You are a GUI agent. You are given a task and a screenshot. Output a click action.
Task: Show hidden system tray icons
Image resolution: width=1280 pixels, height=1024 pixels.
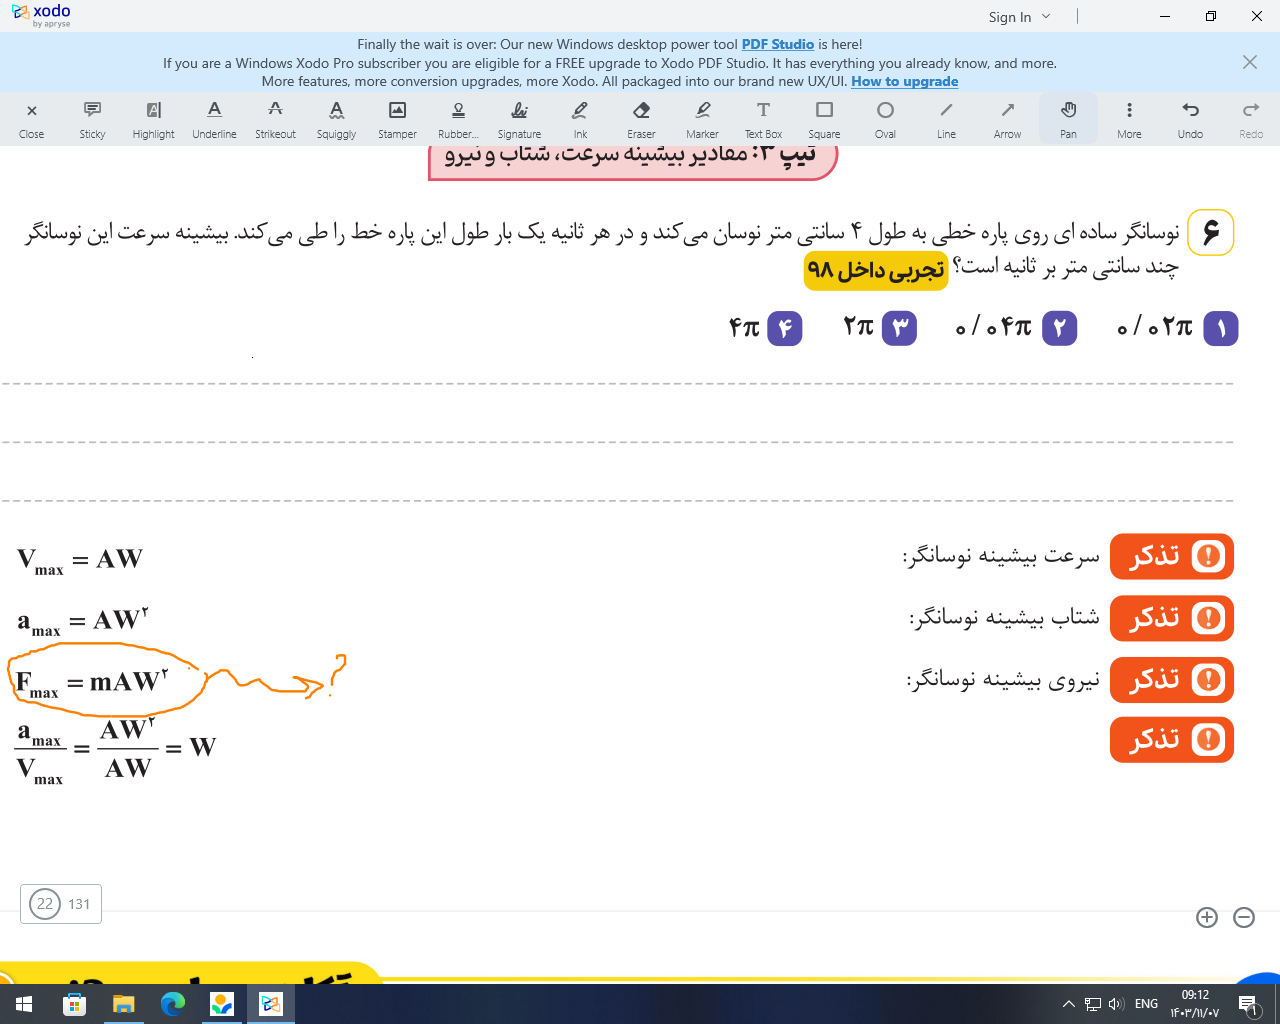coord(1068,1004)
